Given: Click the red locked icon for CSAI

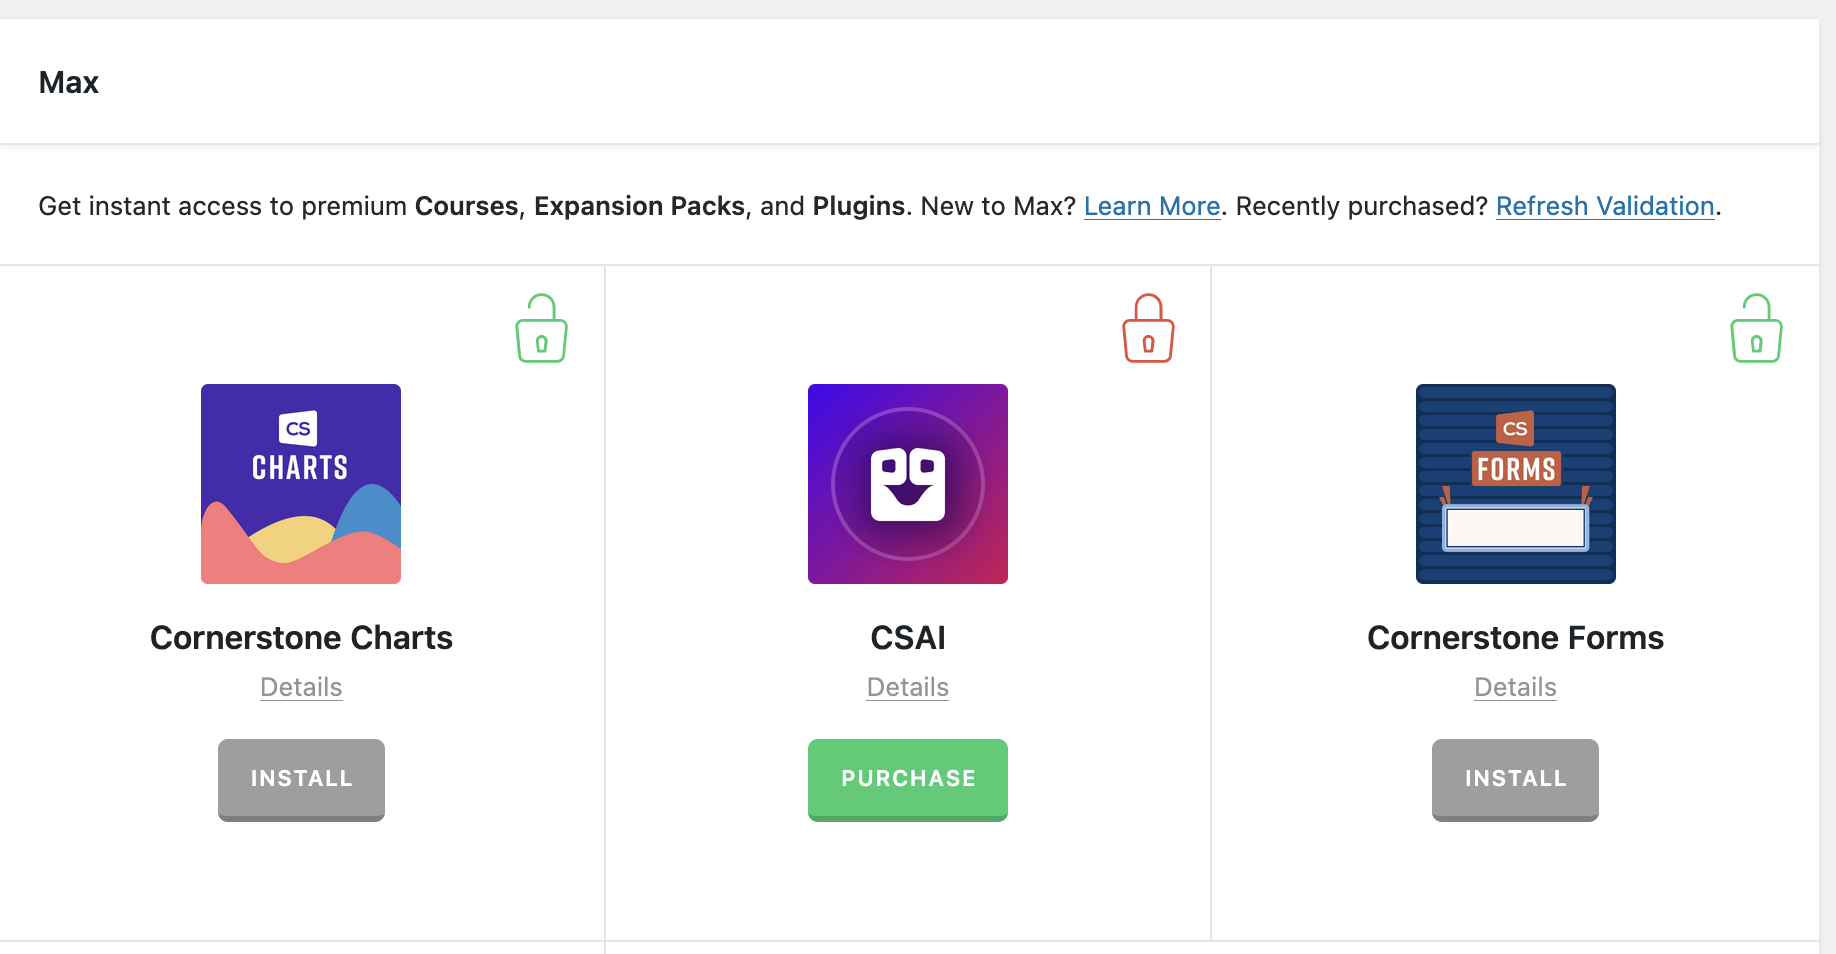Looking at the screenshot, I should pyautogui.click(x=1148, y=329).
